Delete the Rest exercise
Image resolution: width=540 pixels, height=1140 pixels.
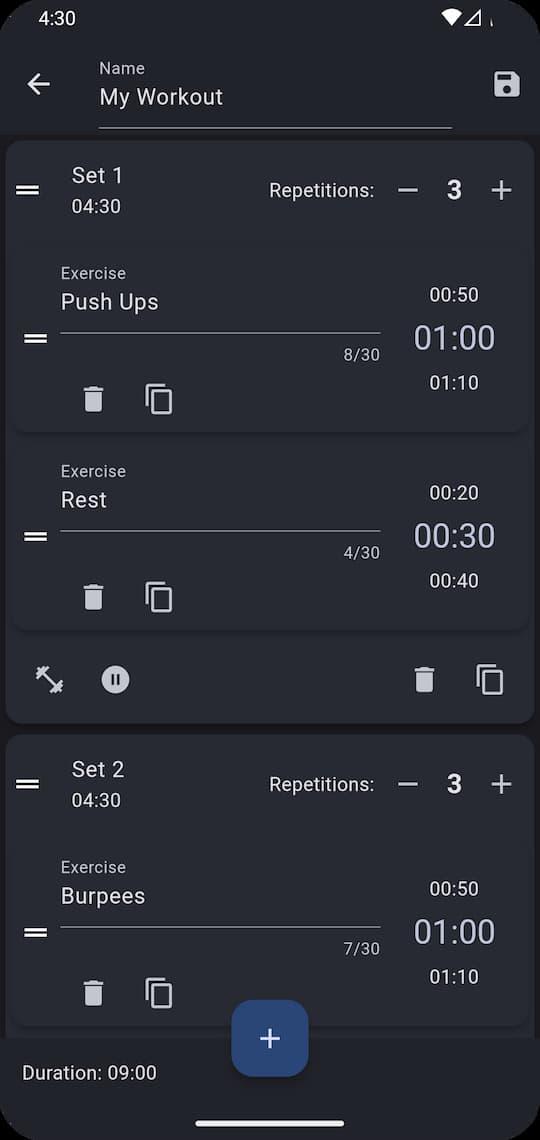(94, 598)
